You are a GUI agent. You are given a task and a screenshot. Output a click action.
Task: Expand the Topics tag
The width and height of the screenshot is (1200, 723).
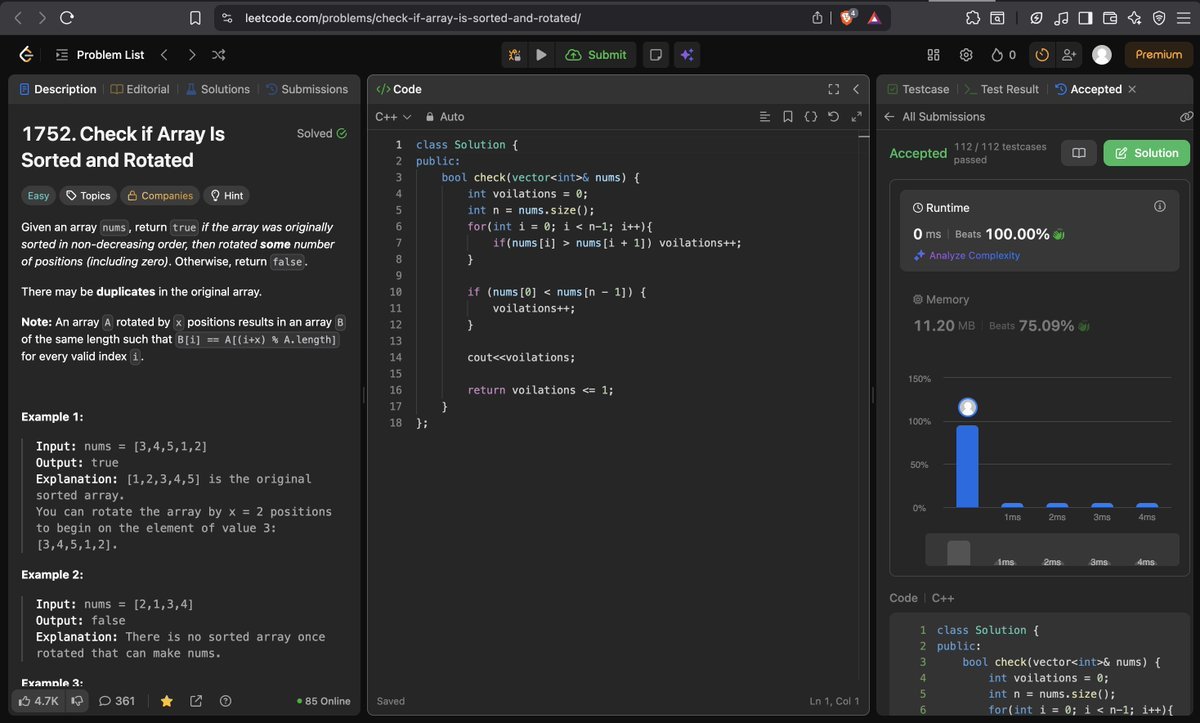[x=88, y=196]
